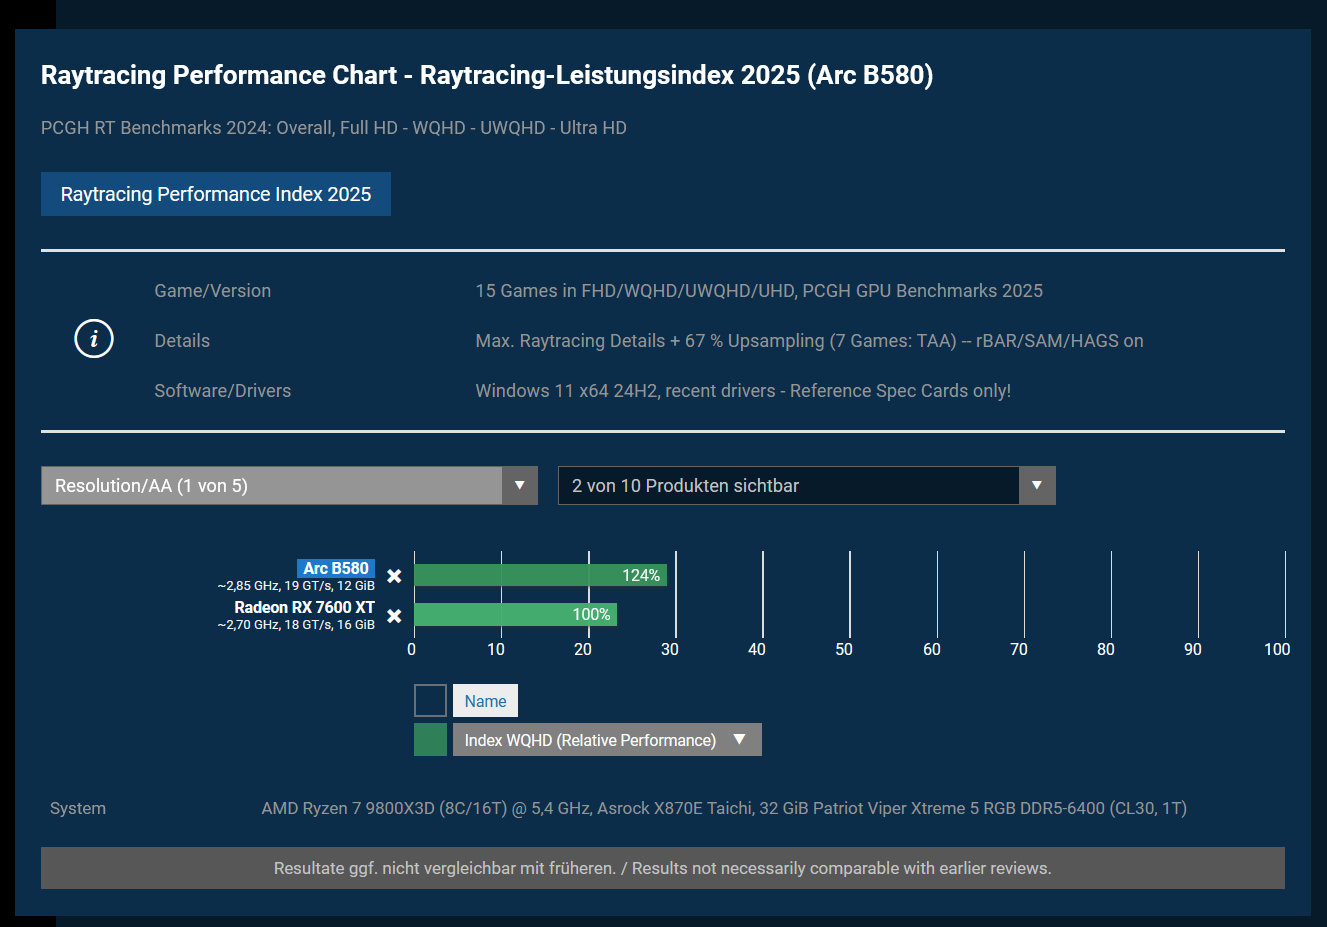Screen dimensions: 1327x927
Task: Select the highlighted Arc B580 label
Action: pos(336,568)
